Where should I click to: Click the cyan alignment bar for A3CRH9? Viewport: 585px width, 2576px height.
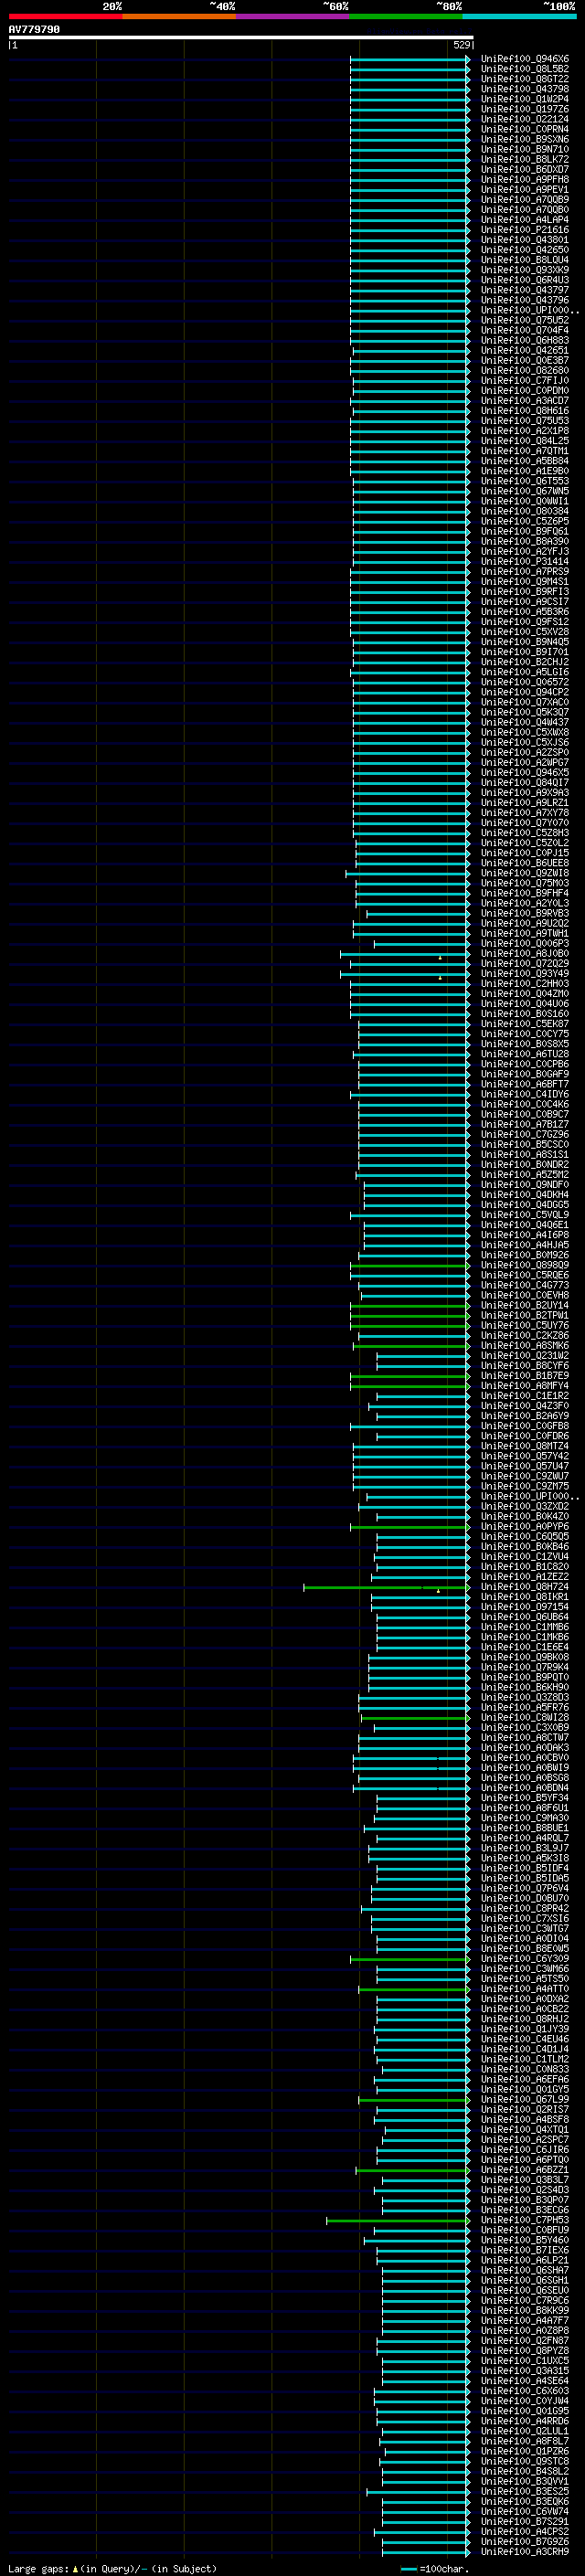coord(425,2552)
